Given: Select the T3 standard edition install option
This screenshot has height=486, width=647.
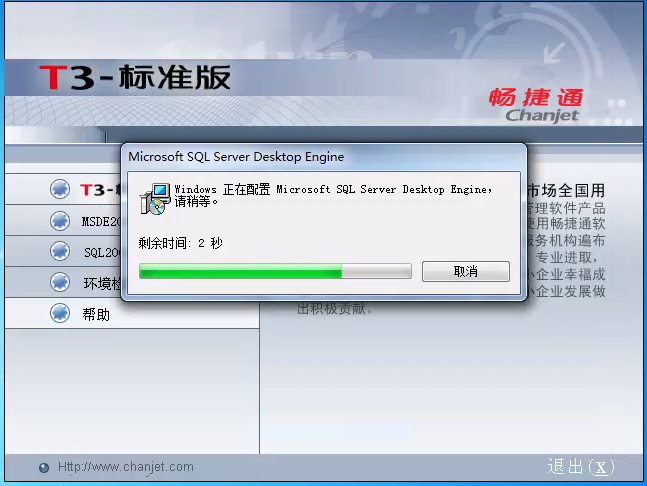Looking at the screenshot, I should point(101,190).
